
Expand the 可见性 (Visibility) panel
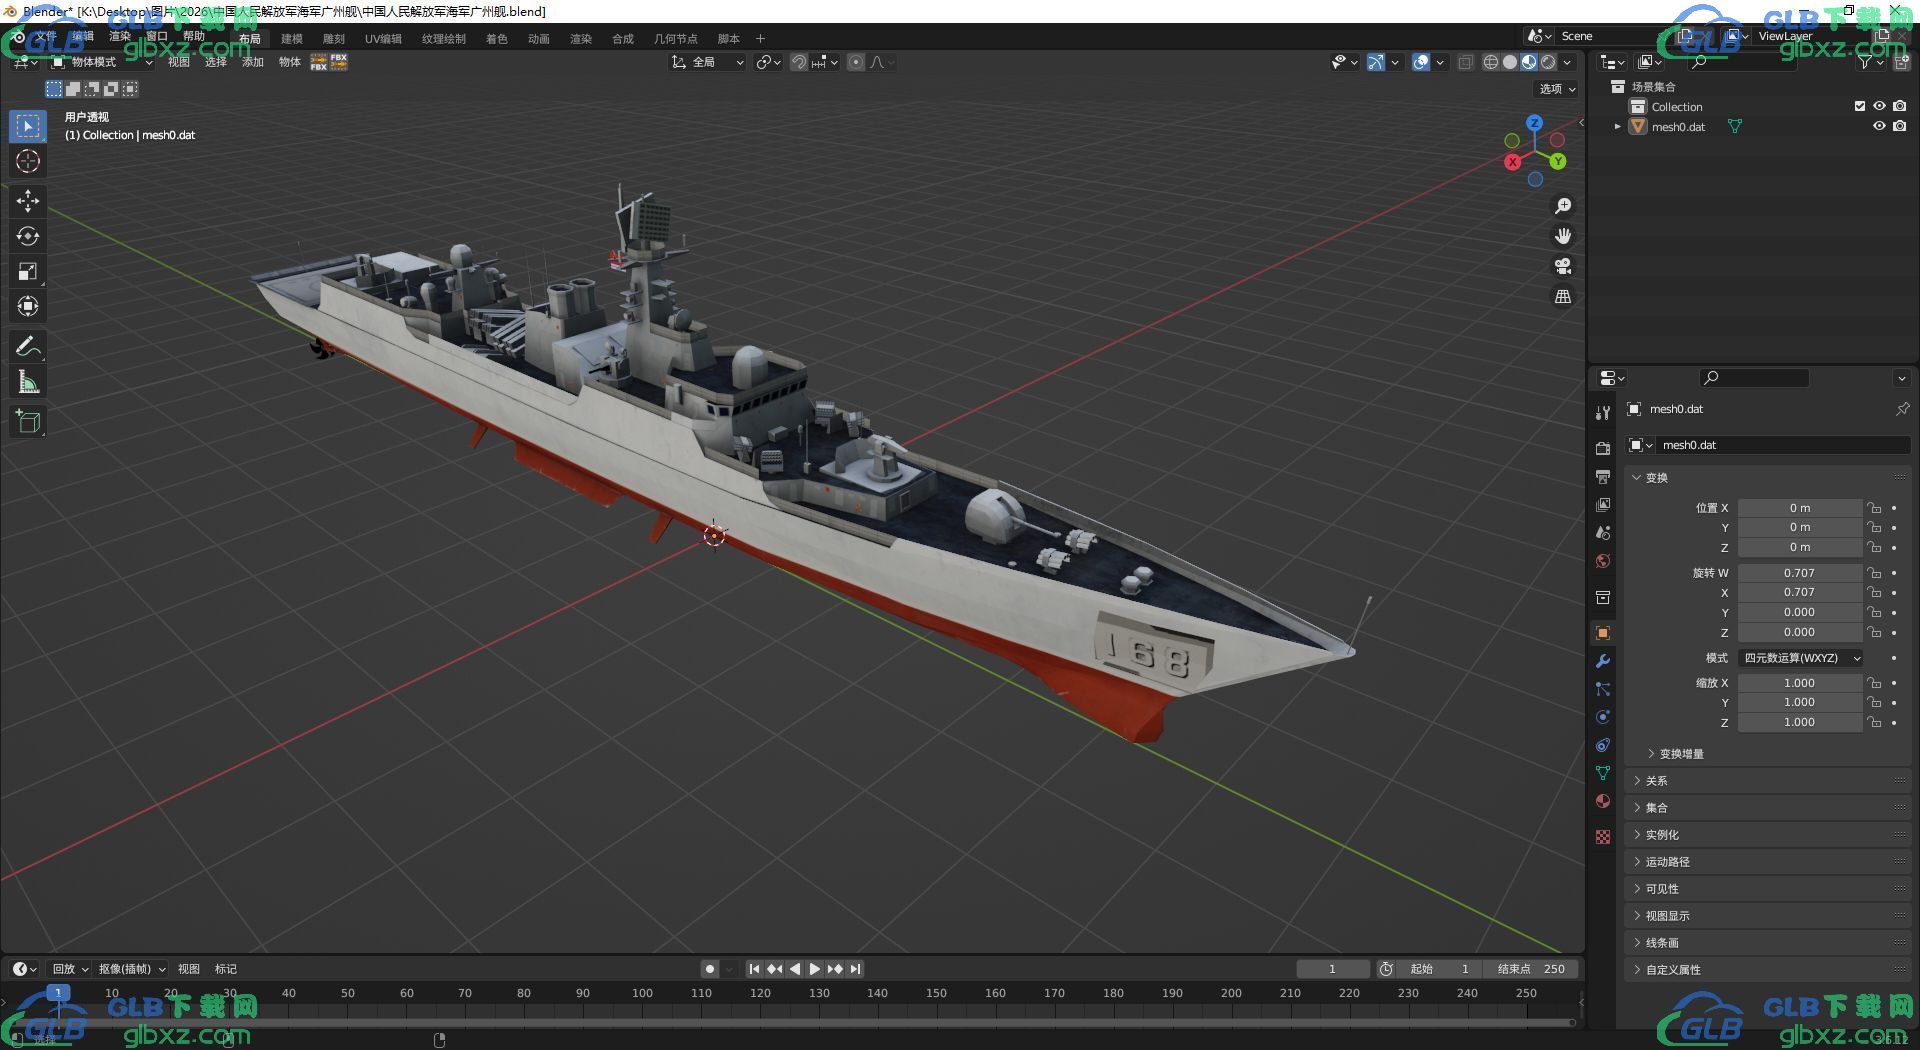pos(1768,889)
